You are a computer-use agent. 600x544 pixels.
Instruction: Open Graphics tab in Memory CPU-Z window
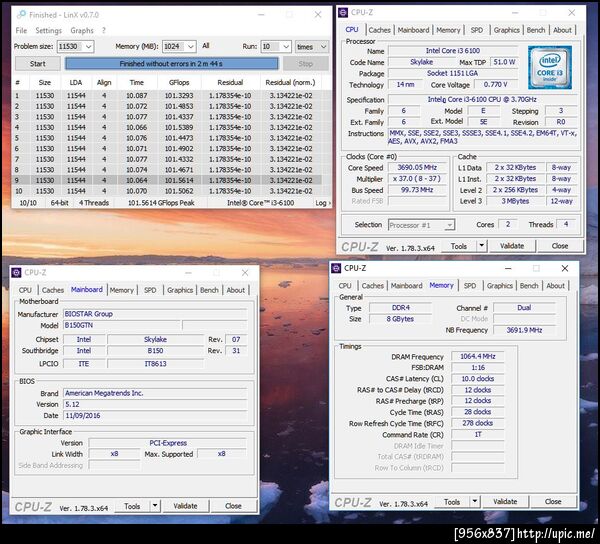(x=499, y=286)
